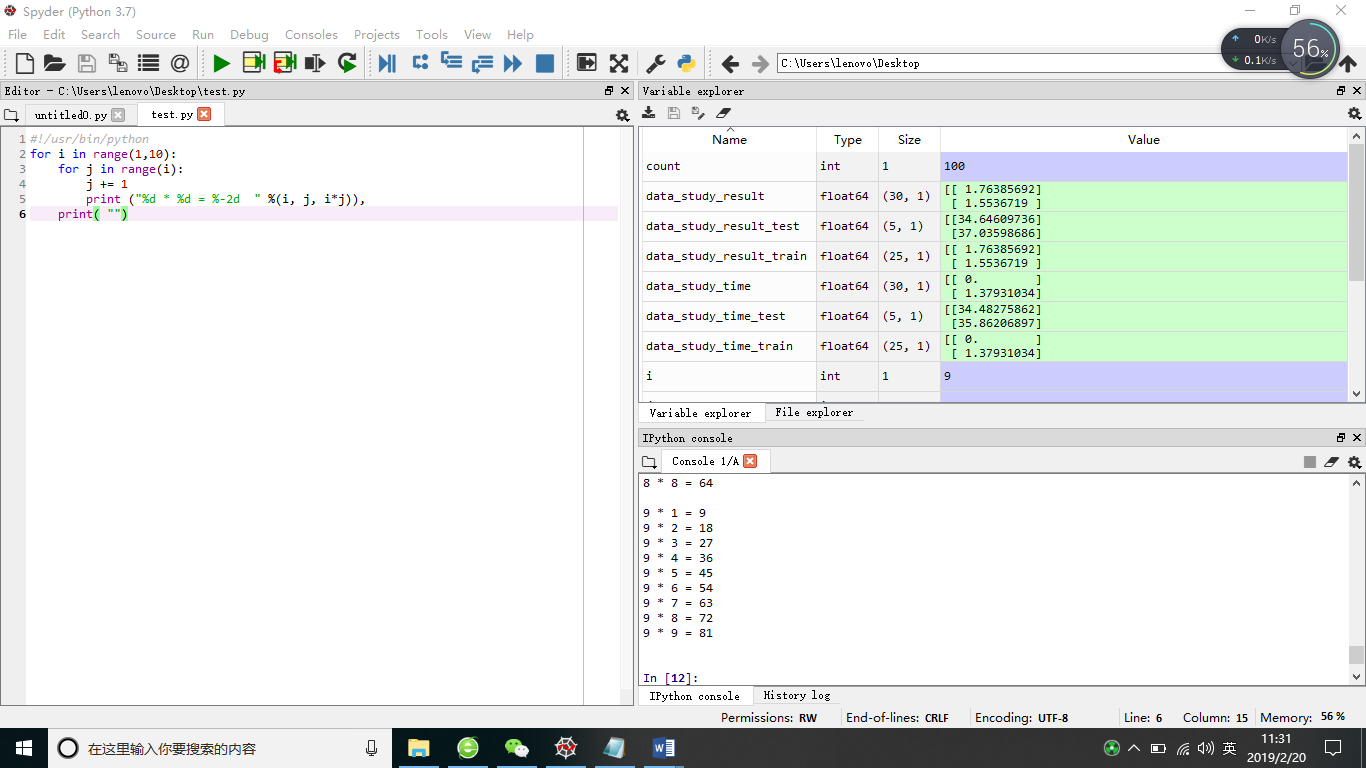Sort variables by the Name header
The image size is (1366, 768).
pos(729,140)
